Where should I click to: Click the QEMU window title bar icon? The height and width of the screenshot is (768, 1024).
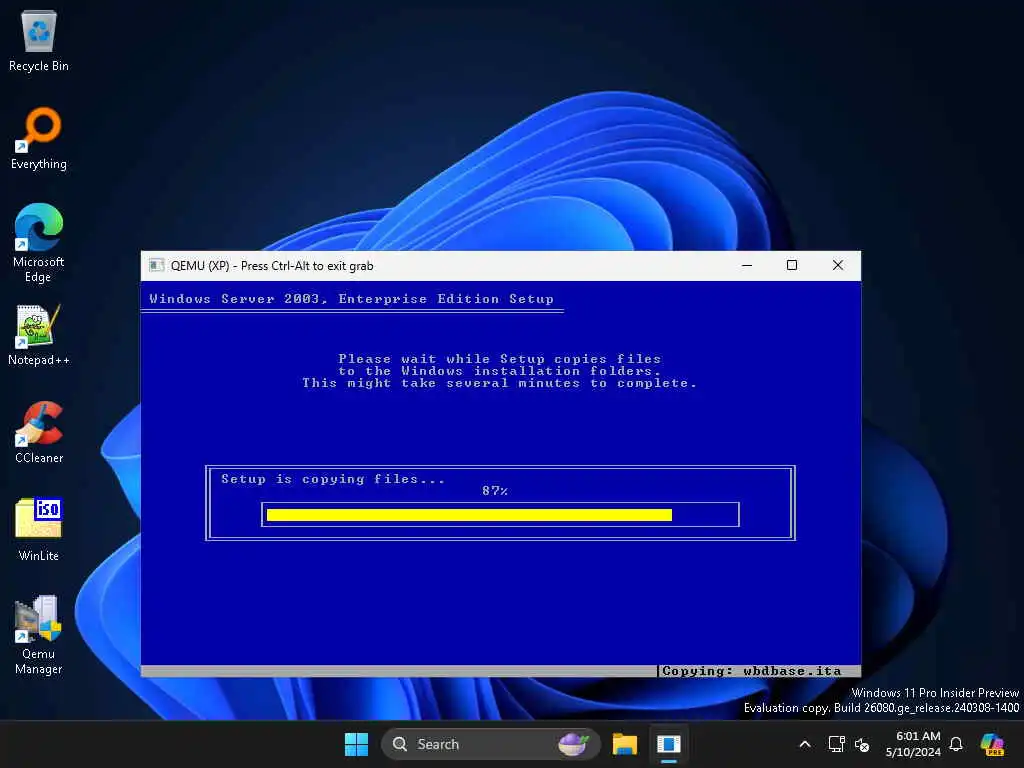(x=156, y=266)
